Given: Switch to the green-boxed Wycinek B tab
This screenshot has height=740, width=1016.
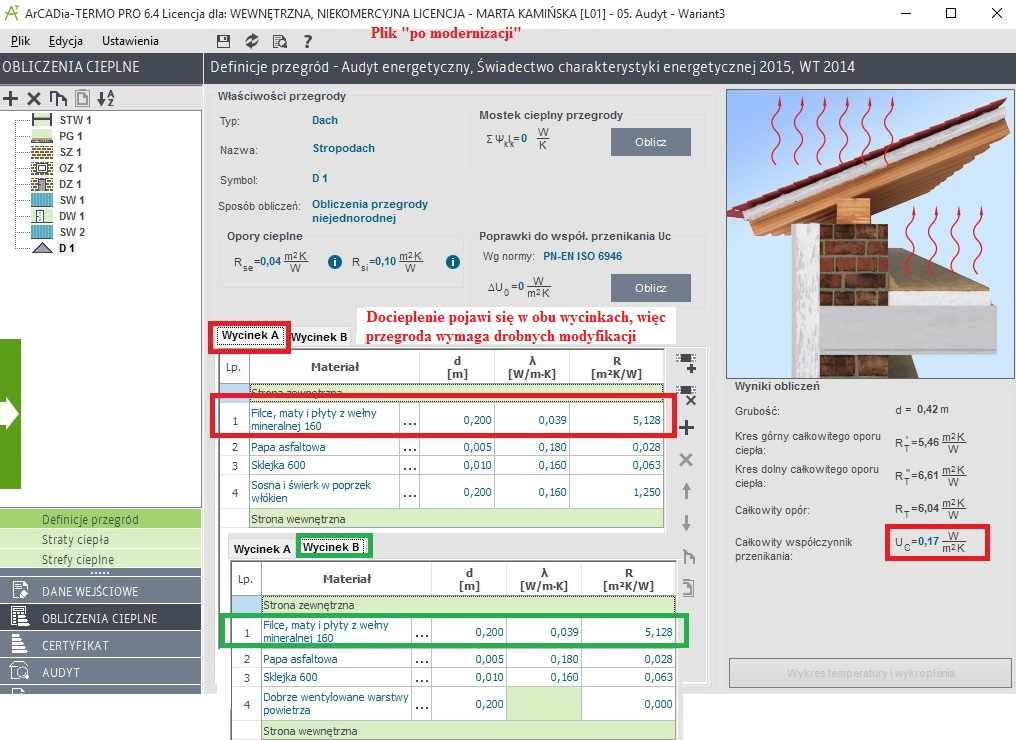Looking at the screenshot, I should pos(333,548).
